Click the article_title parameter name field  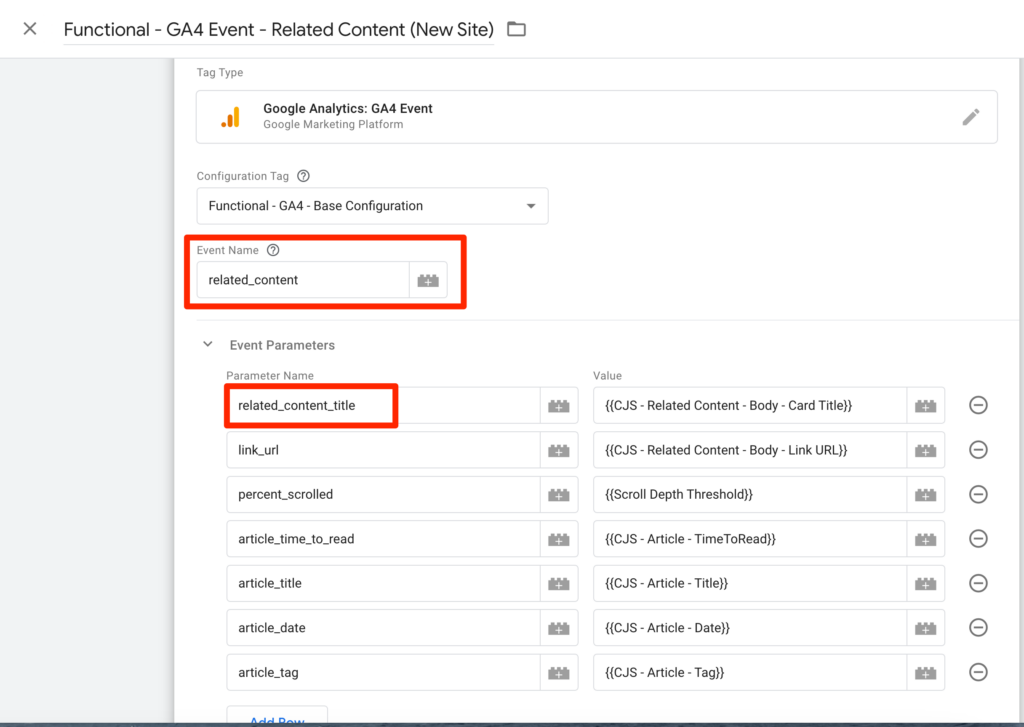pyautogui.click(x=382, y=583)
